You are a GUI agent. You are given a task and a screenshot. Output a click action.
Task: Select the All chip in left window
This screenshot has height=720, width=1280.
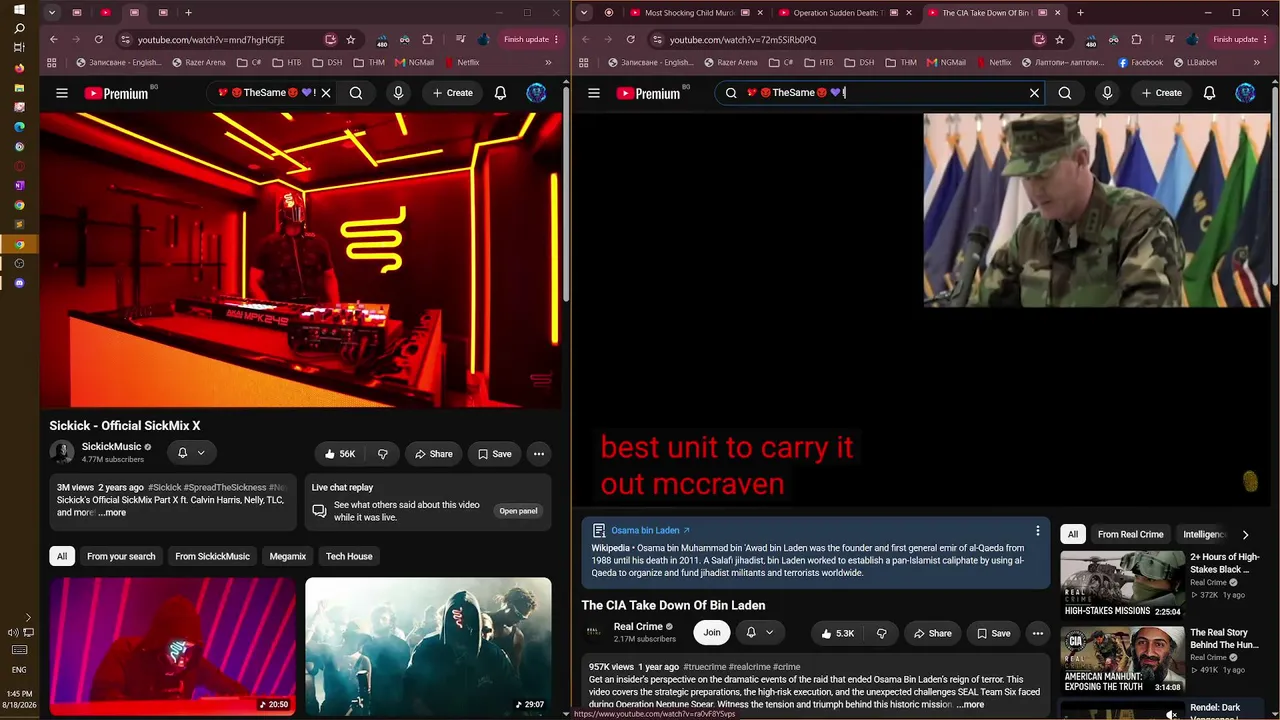[x=62, y=556]
